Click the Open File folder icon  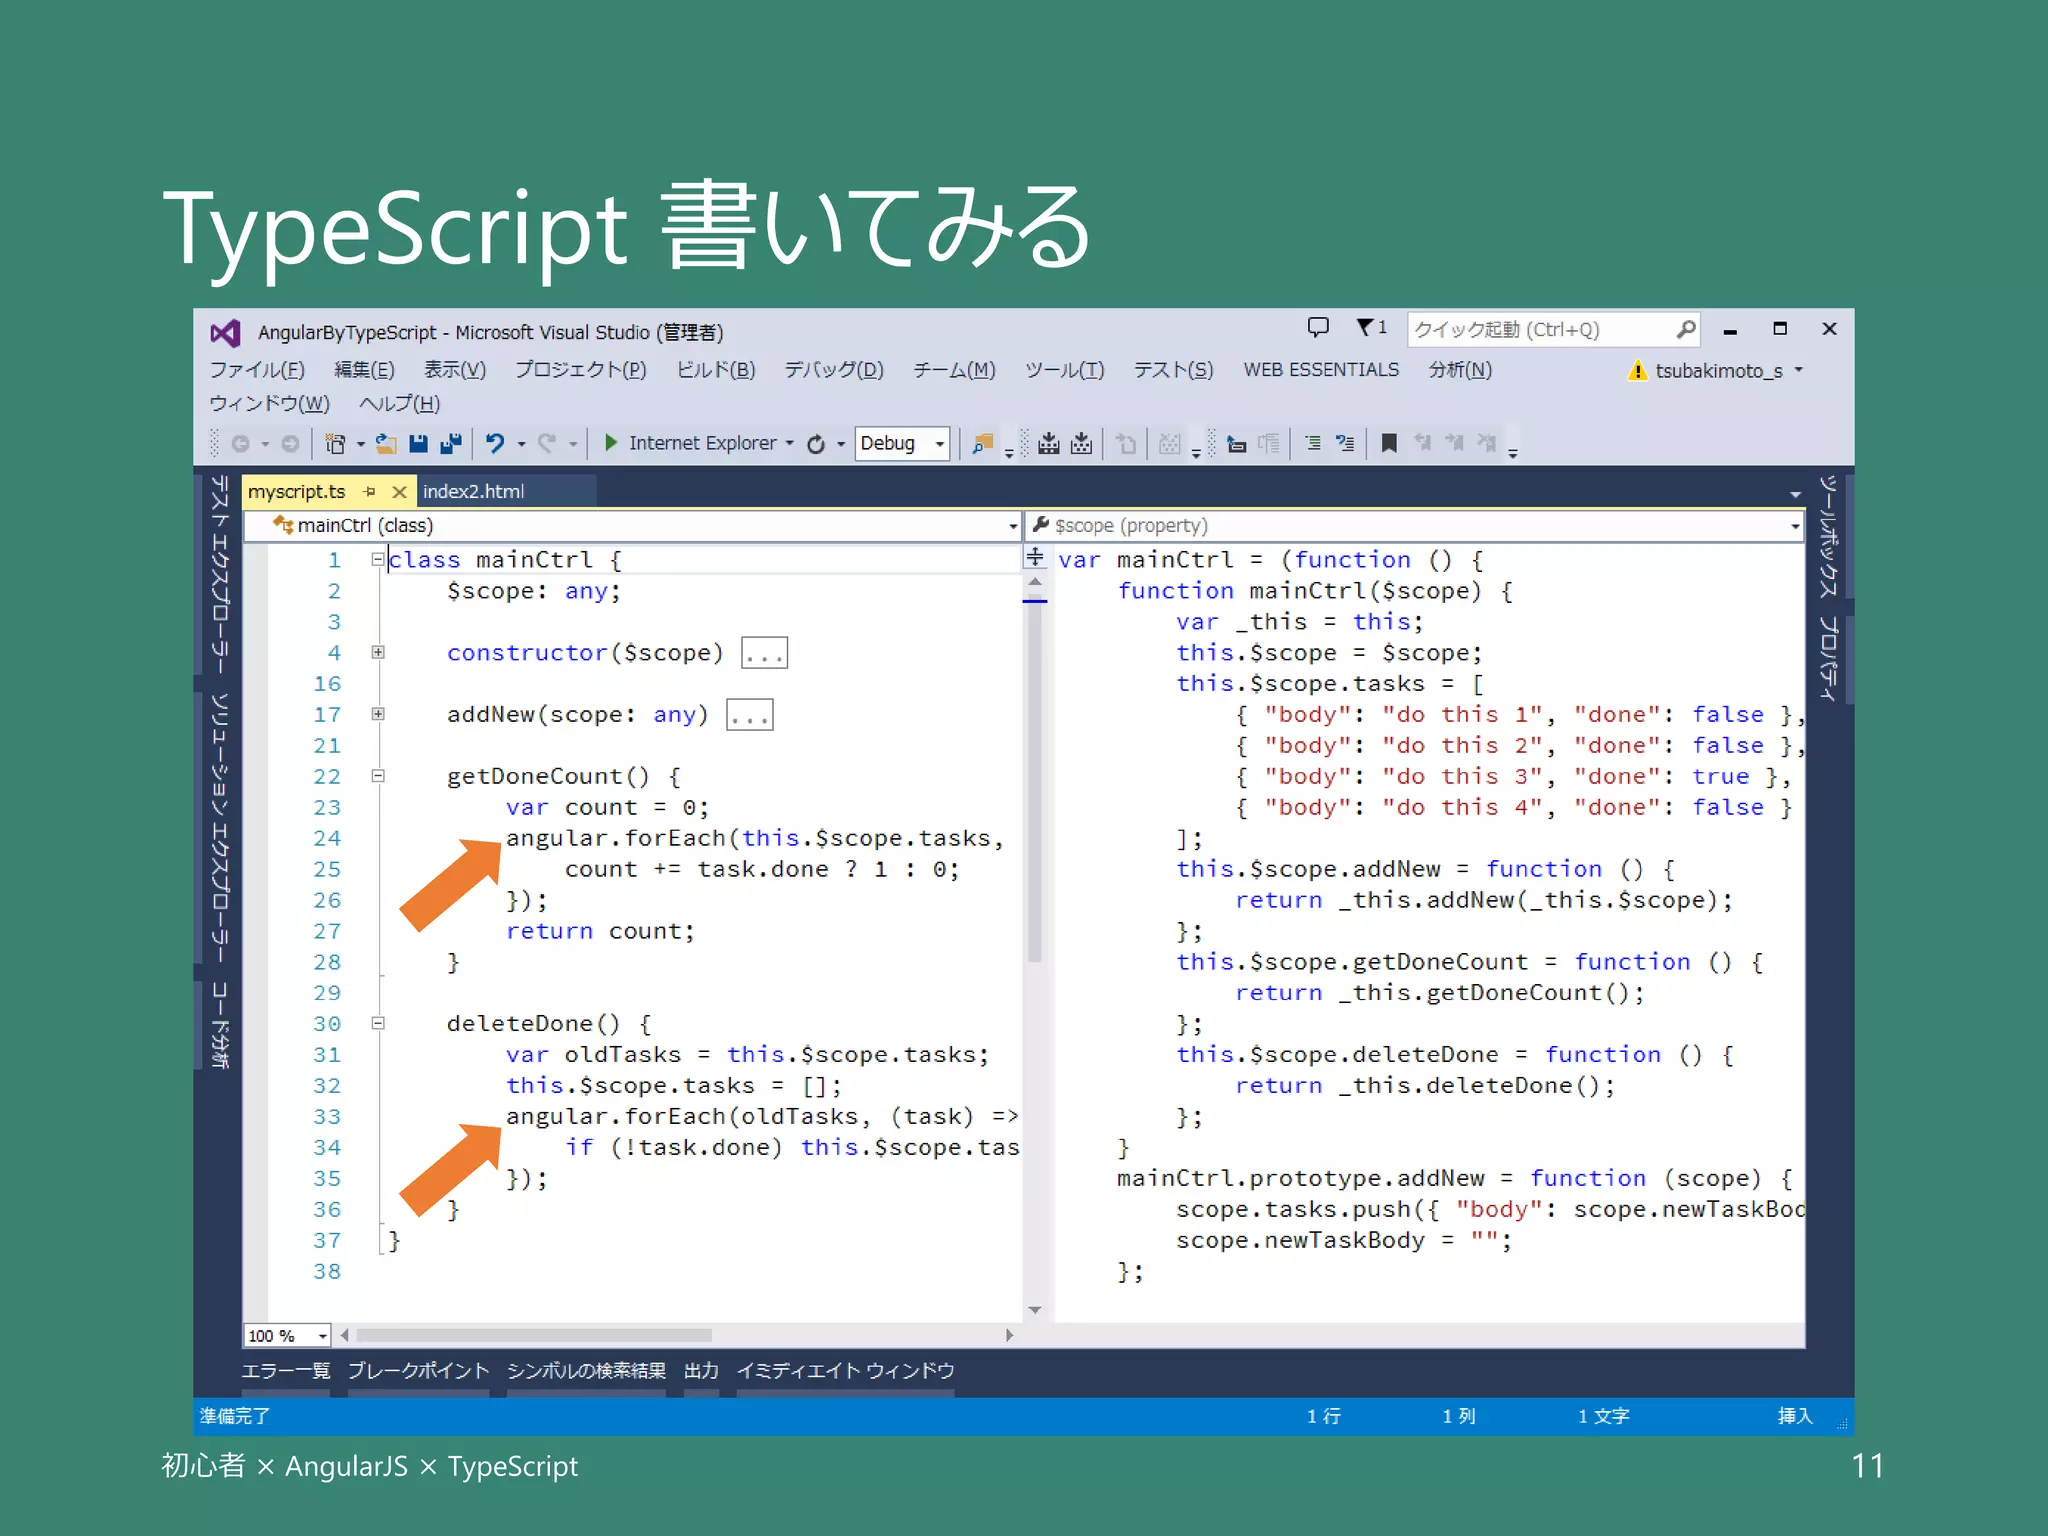[x=386, y=443]
